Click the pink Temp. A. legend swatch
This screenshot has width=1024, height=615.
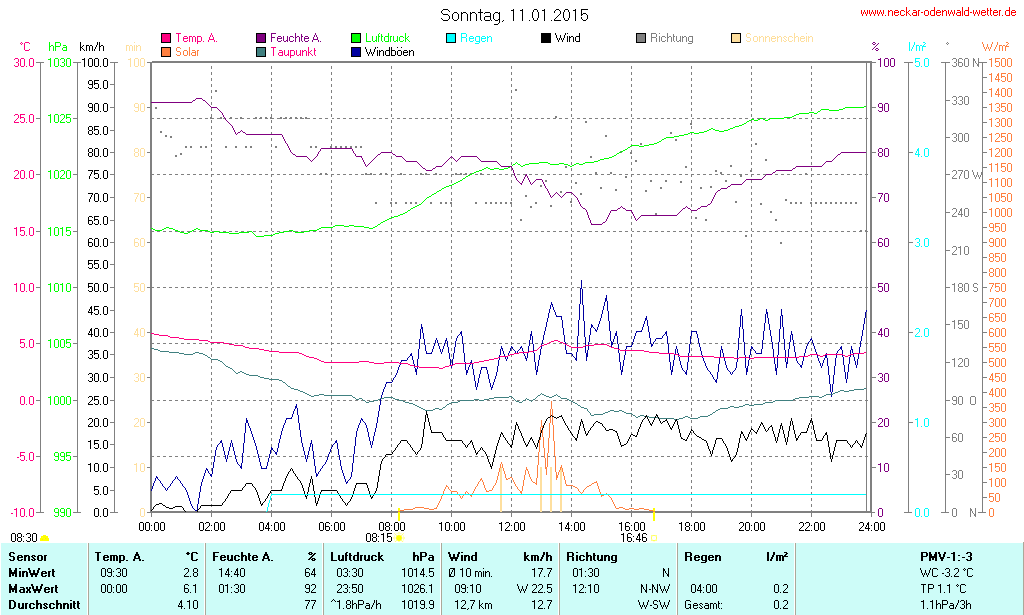[166, 38]
